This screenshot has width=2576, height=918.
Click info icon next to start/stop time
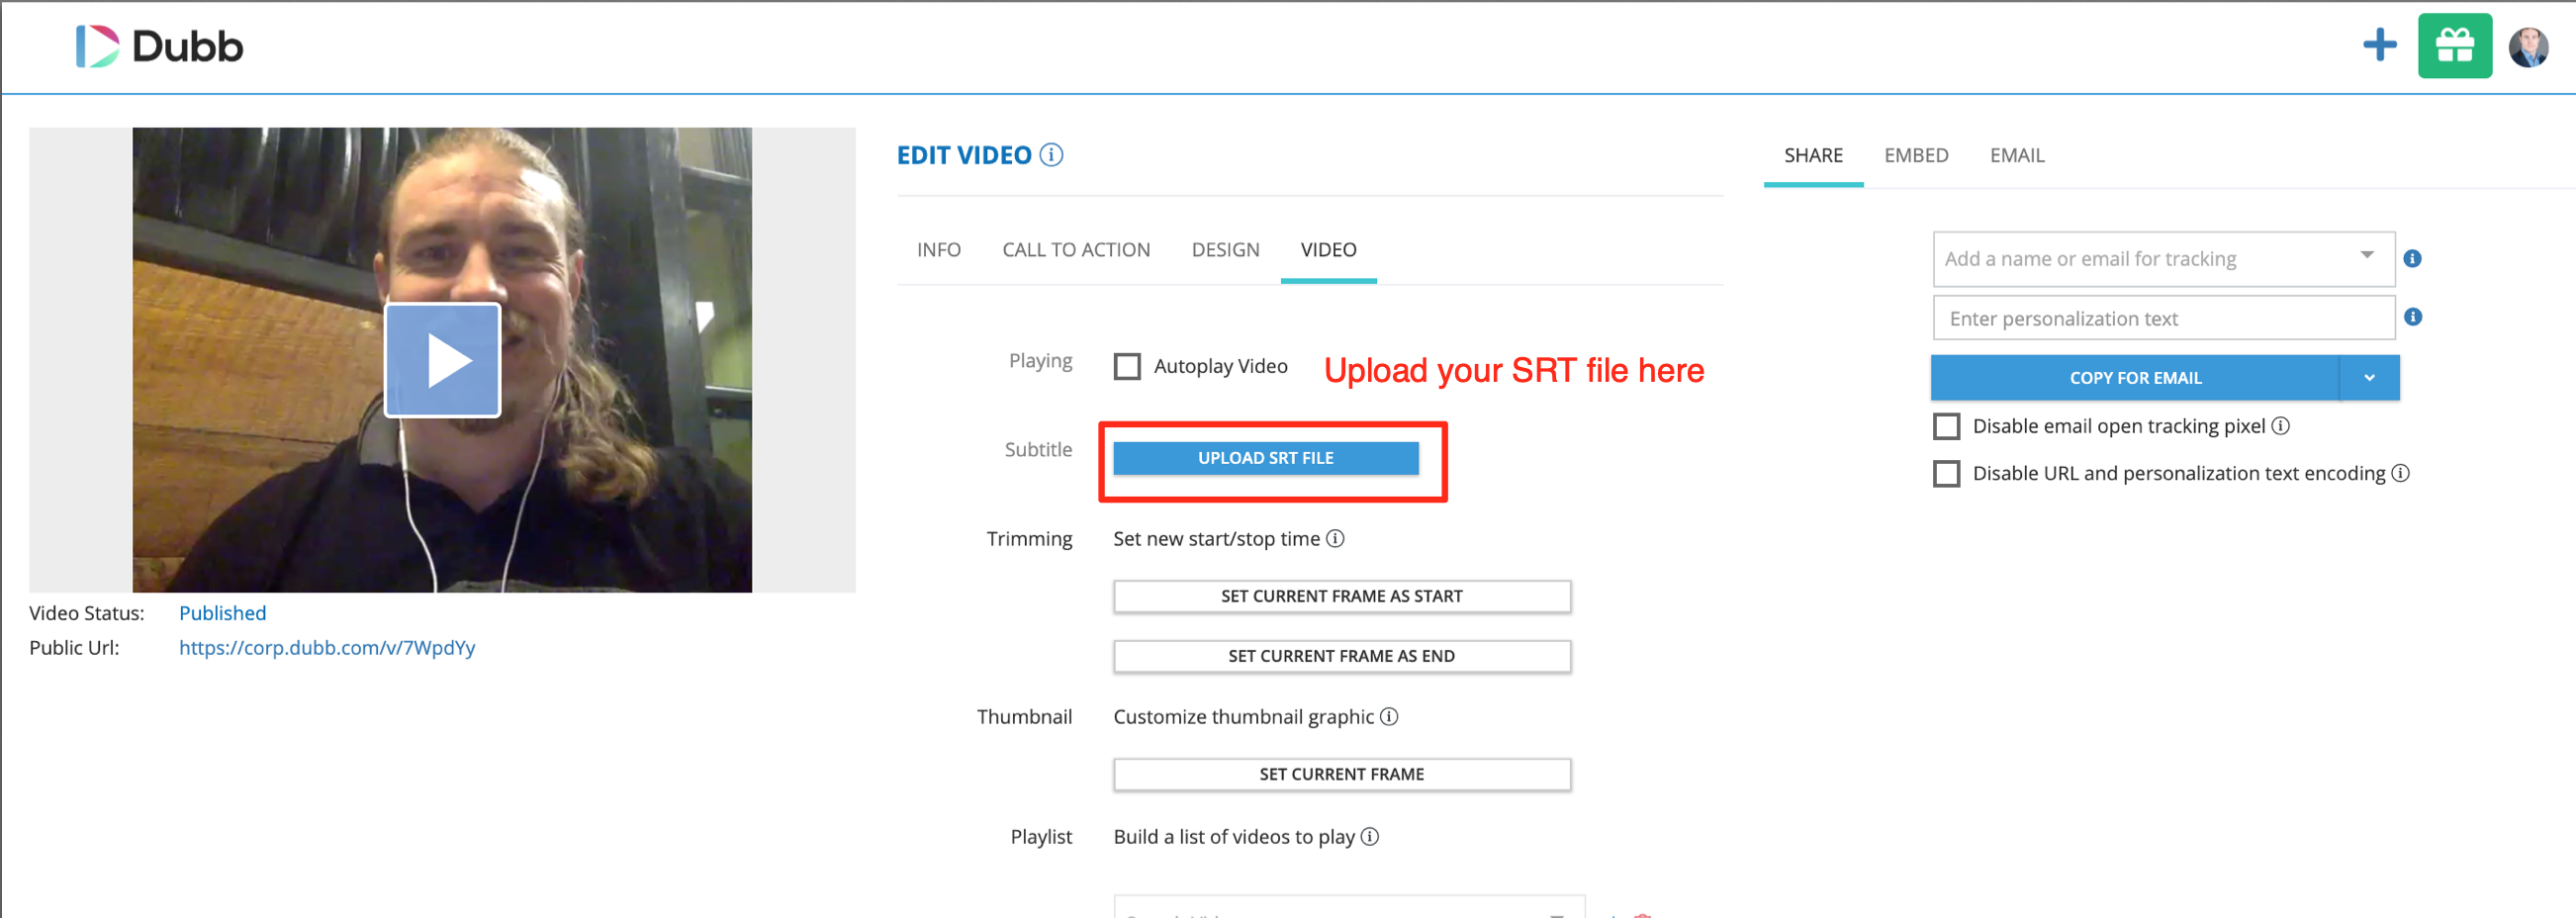click(1335, 539)
